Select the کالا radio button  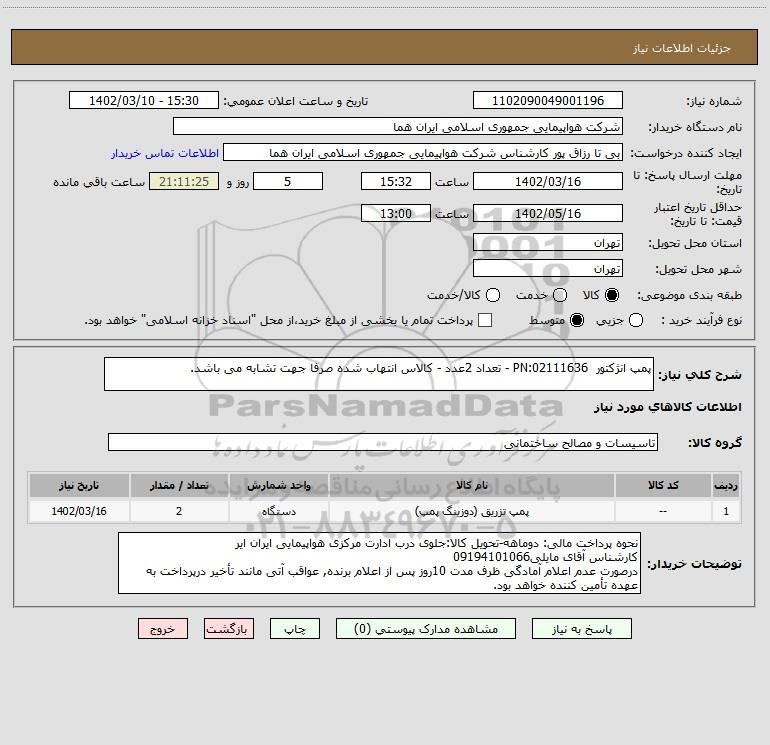pos(612,295)
